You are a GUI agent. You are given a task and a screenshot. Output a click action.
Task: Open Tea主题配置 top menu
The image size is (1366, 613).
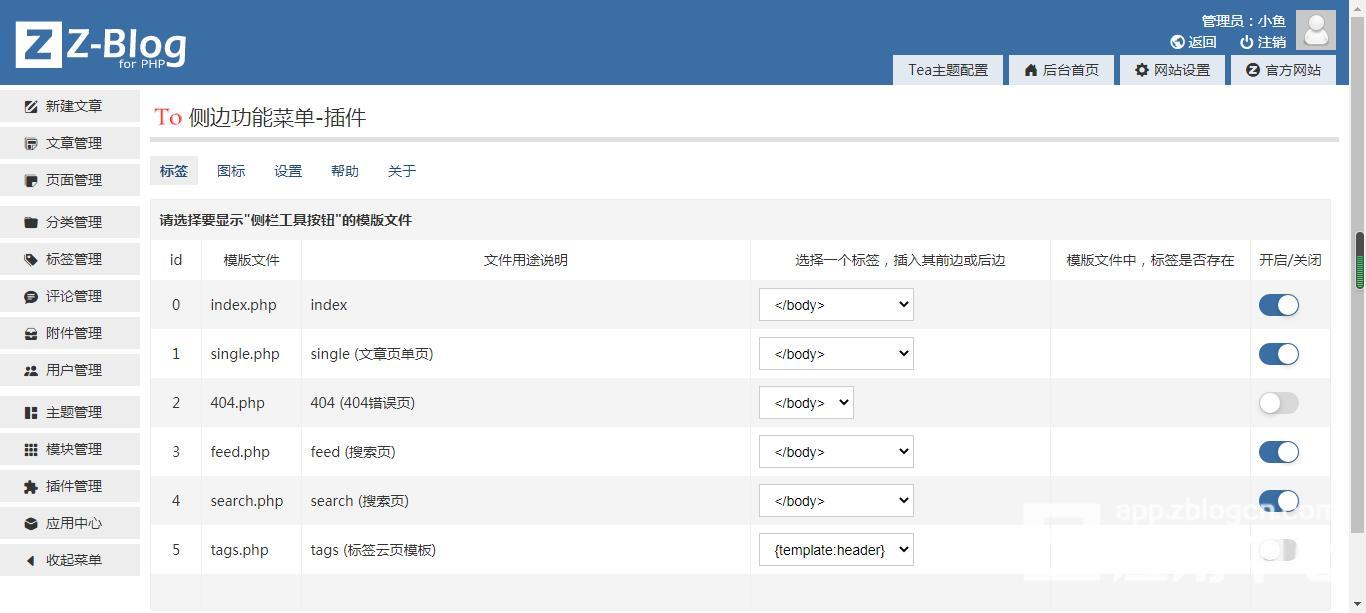click(x=948, y=70)
